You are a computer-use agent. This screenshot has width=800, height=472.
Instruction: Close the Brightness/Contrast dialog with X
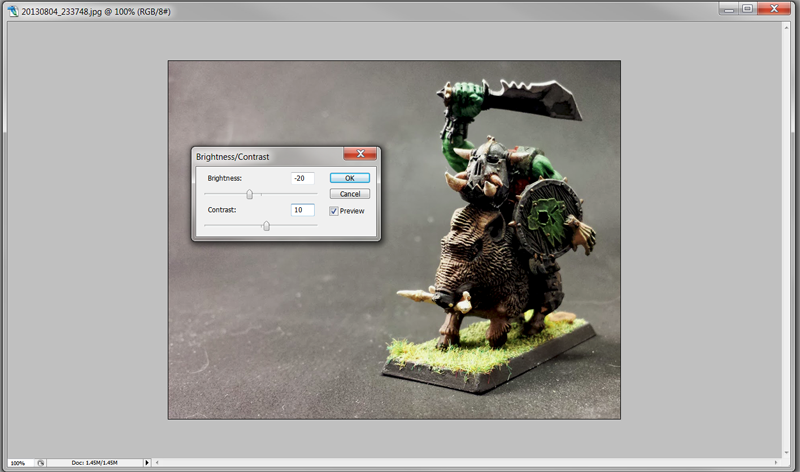coord(359,155)
